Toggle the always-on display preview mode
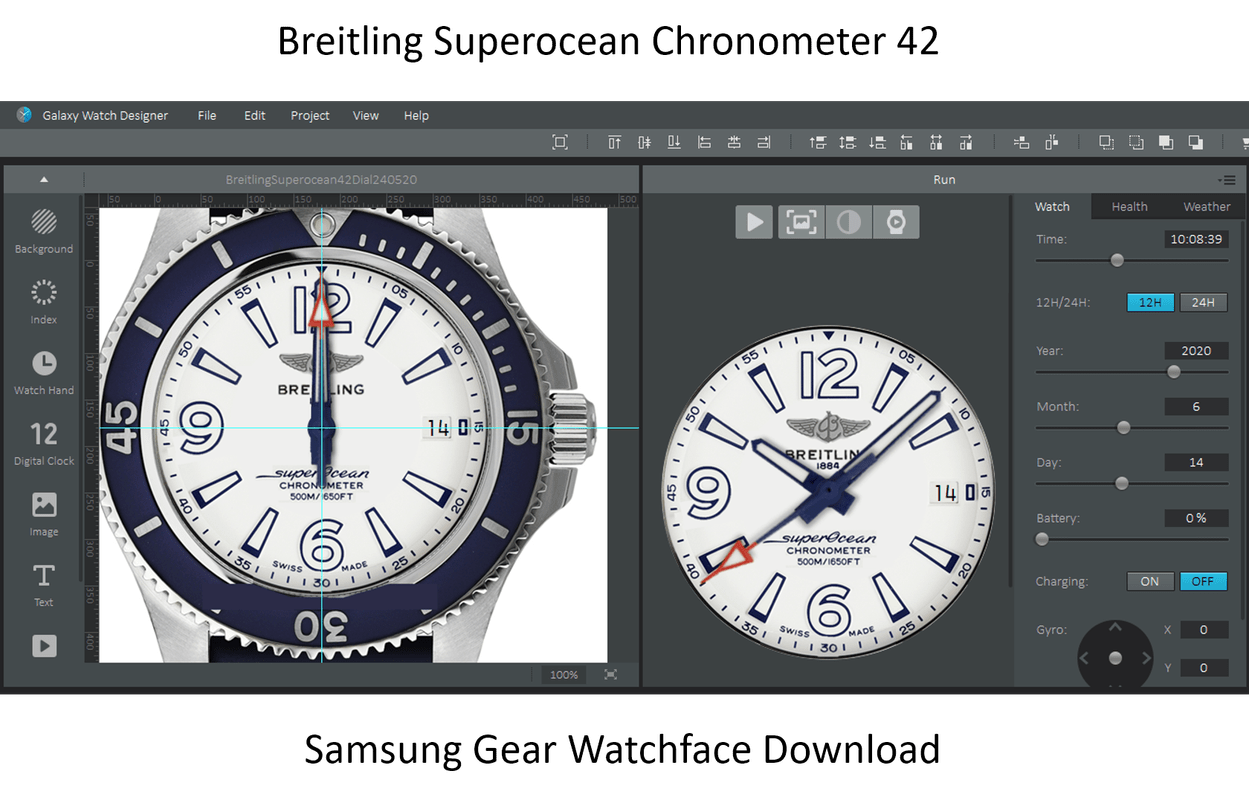Image resolution: width=1249 pixels, height=800 pixels. (848, 221)
